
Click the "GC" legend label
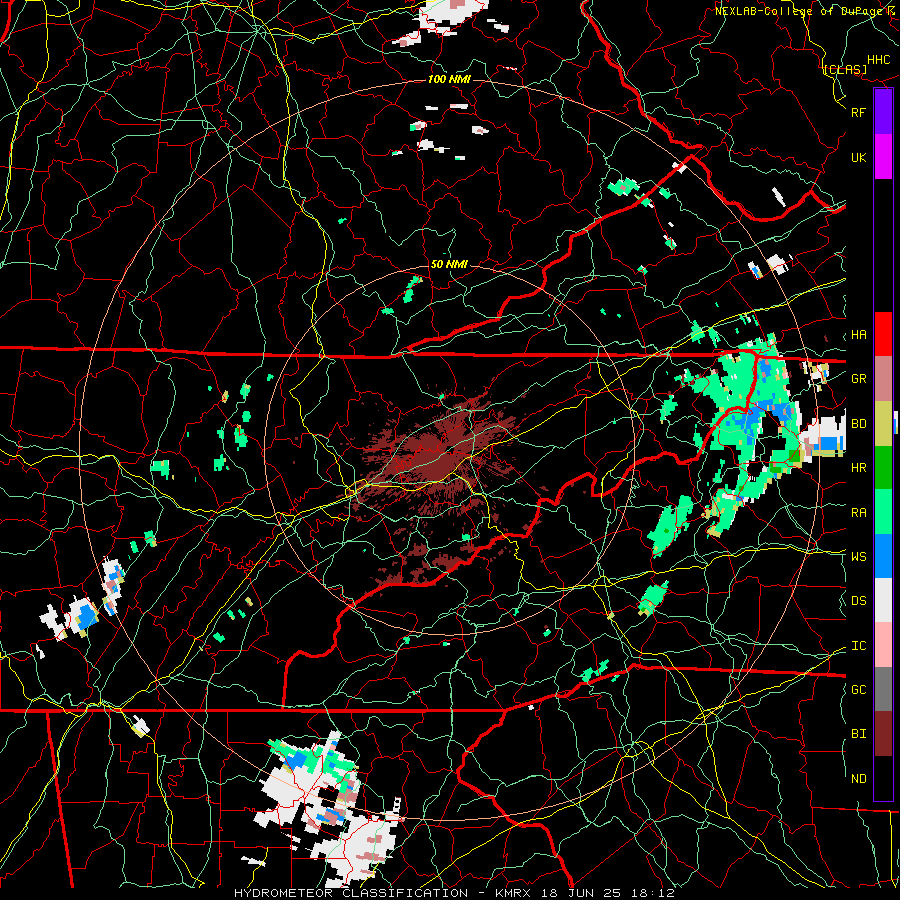(x=859, y=689)
